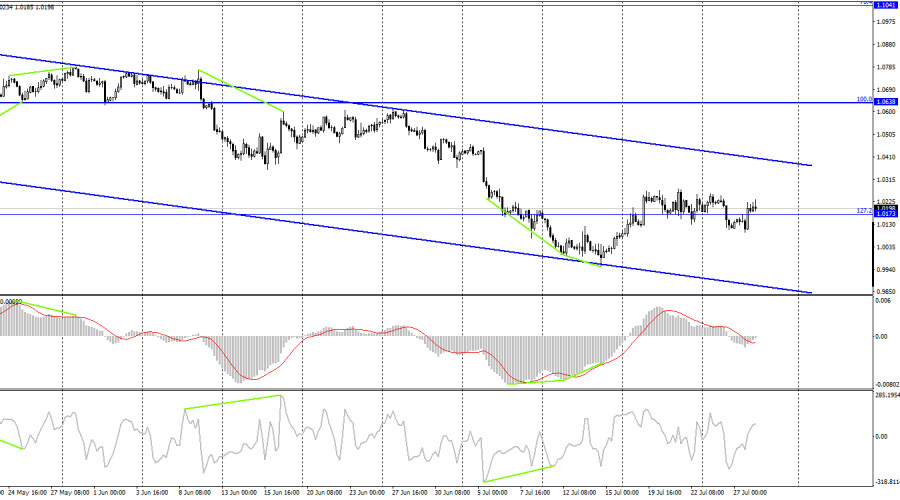Click the 100.0 Fibonacci level label

pos(862,100)
